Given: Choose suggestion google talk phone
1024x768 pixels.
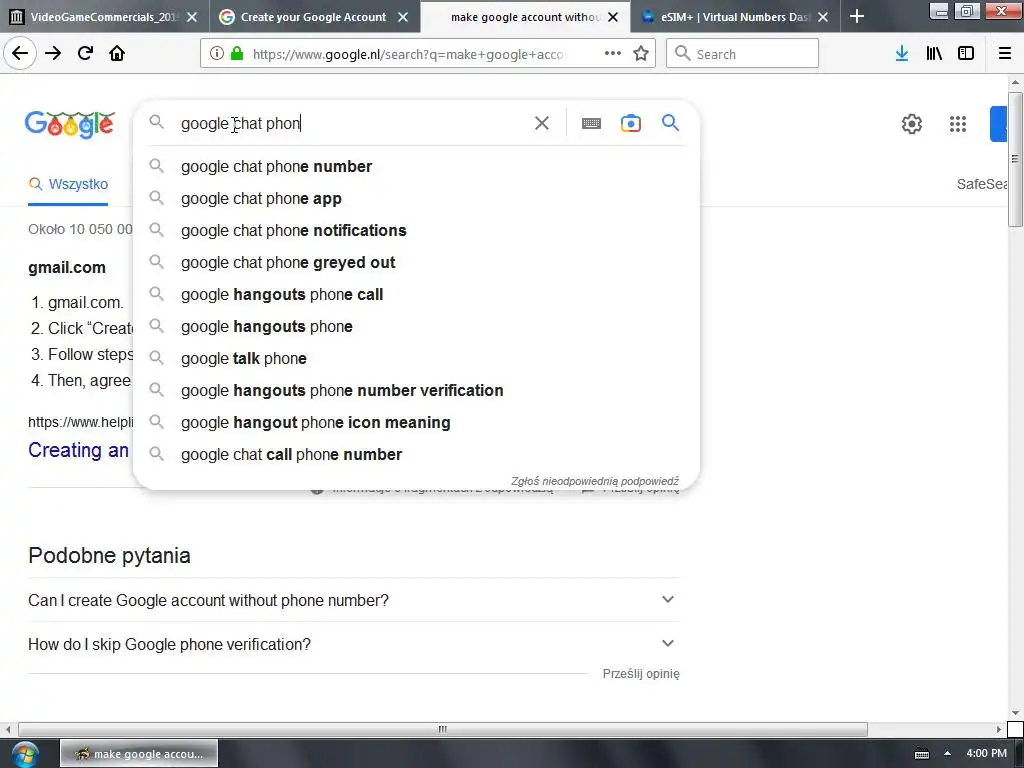Looking at the screenshot, I should tap(416, 359).
